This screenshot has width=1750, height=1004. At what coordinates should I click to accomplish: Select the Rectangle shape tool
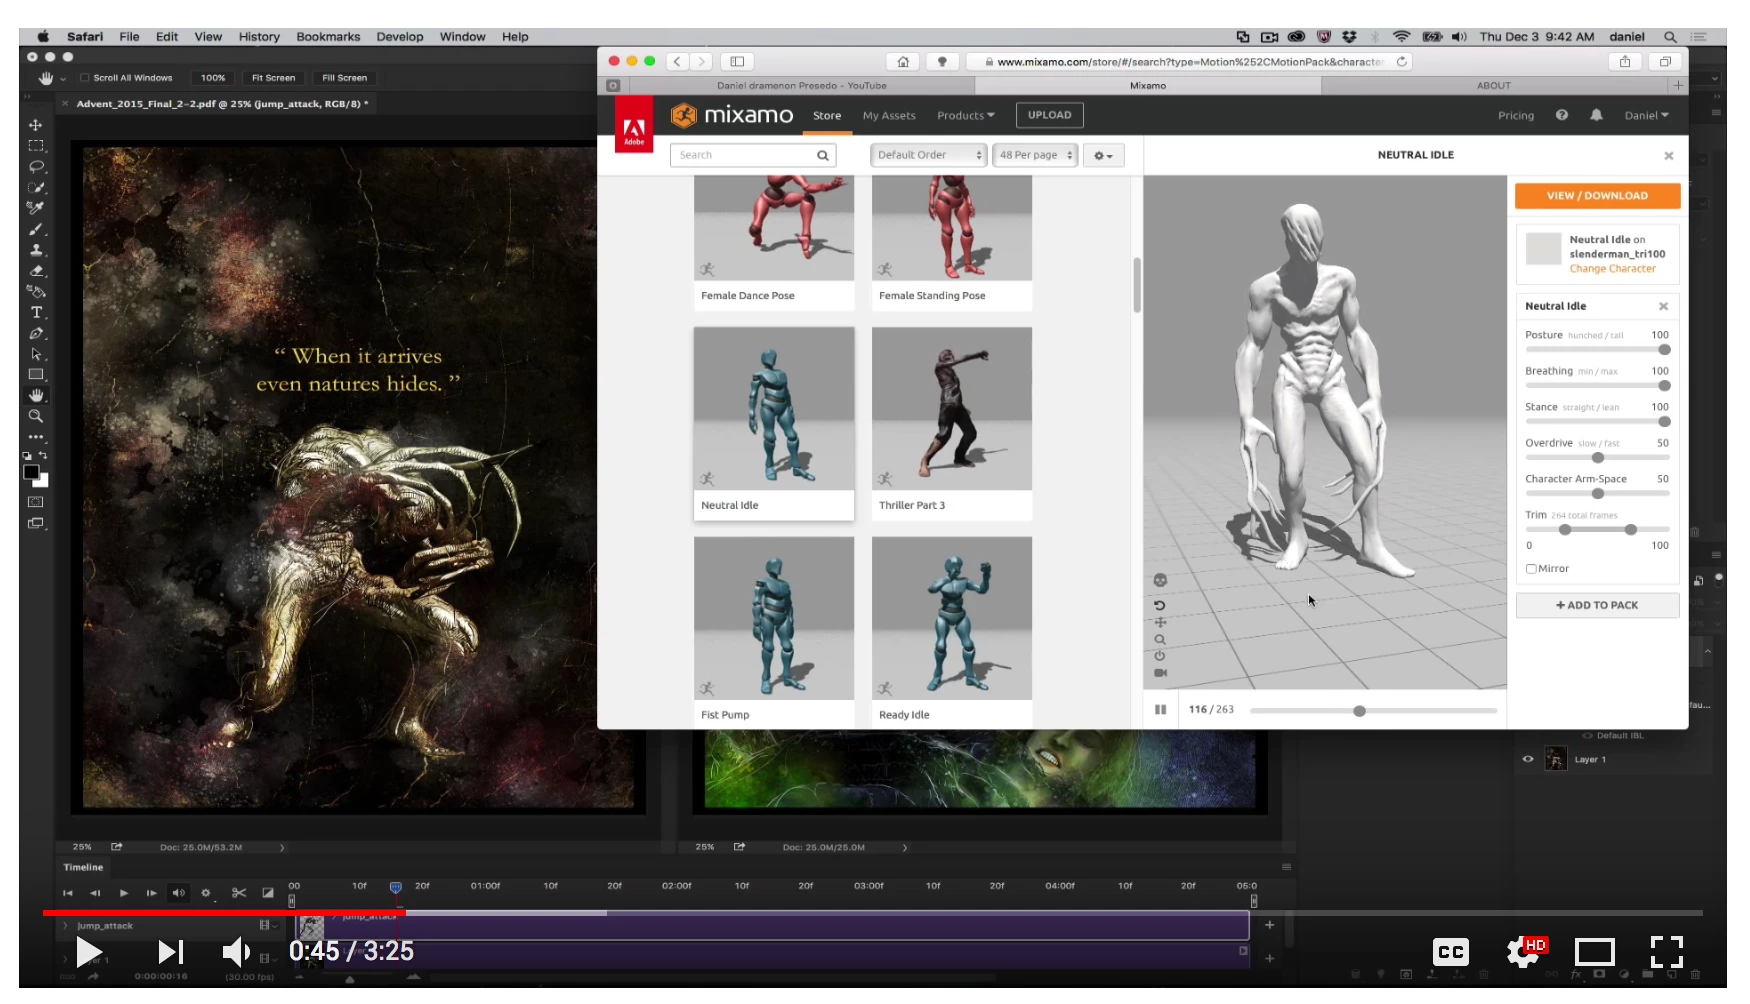pos(36,375)
